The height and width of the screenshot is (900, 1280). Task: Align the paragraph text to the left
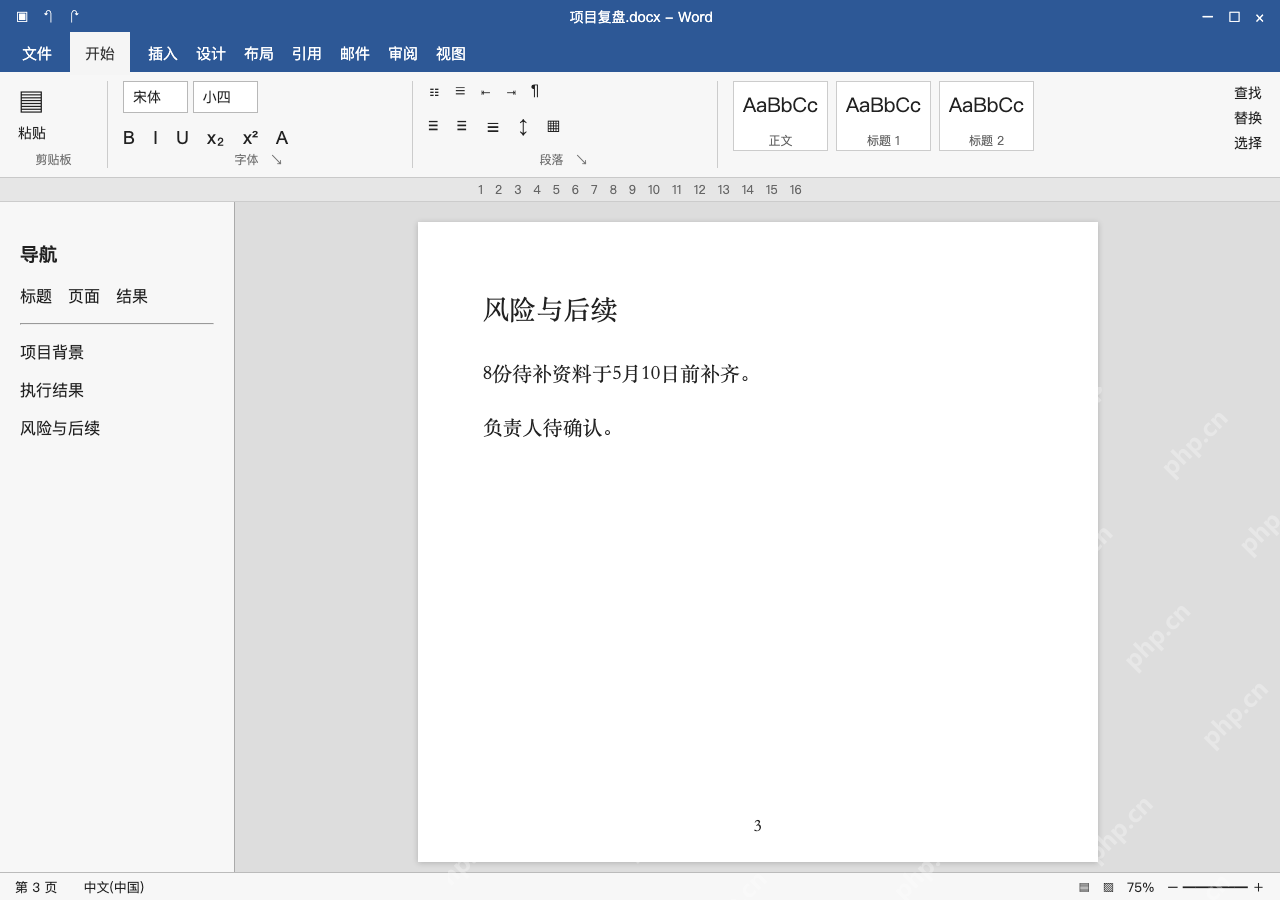433,126
